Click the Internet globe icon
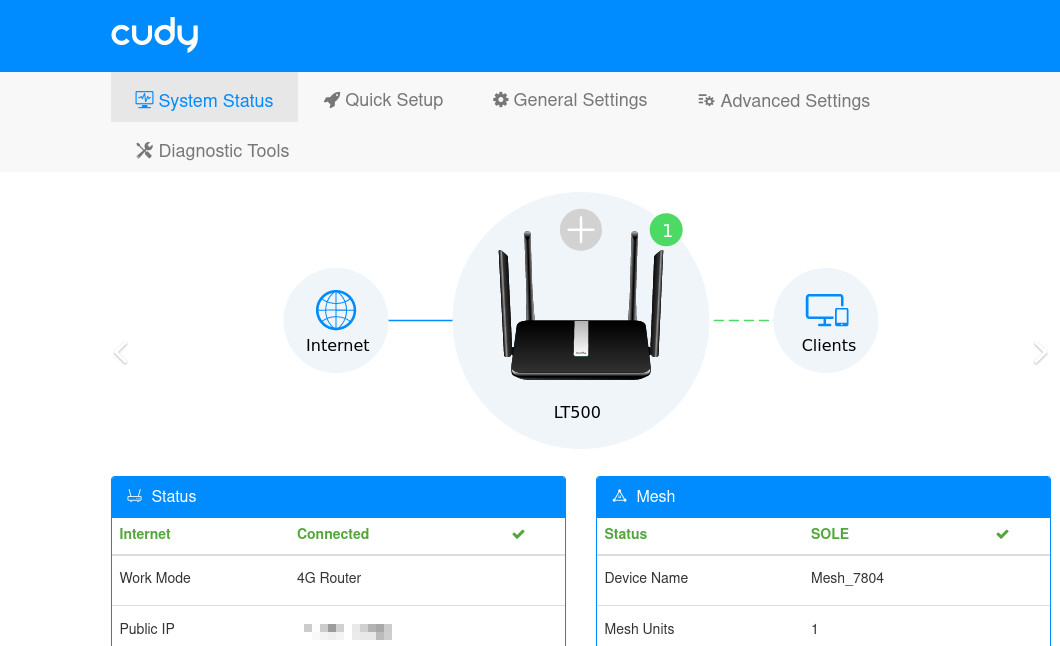 [336, 310]
